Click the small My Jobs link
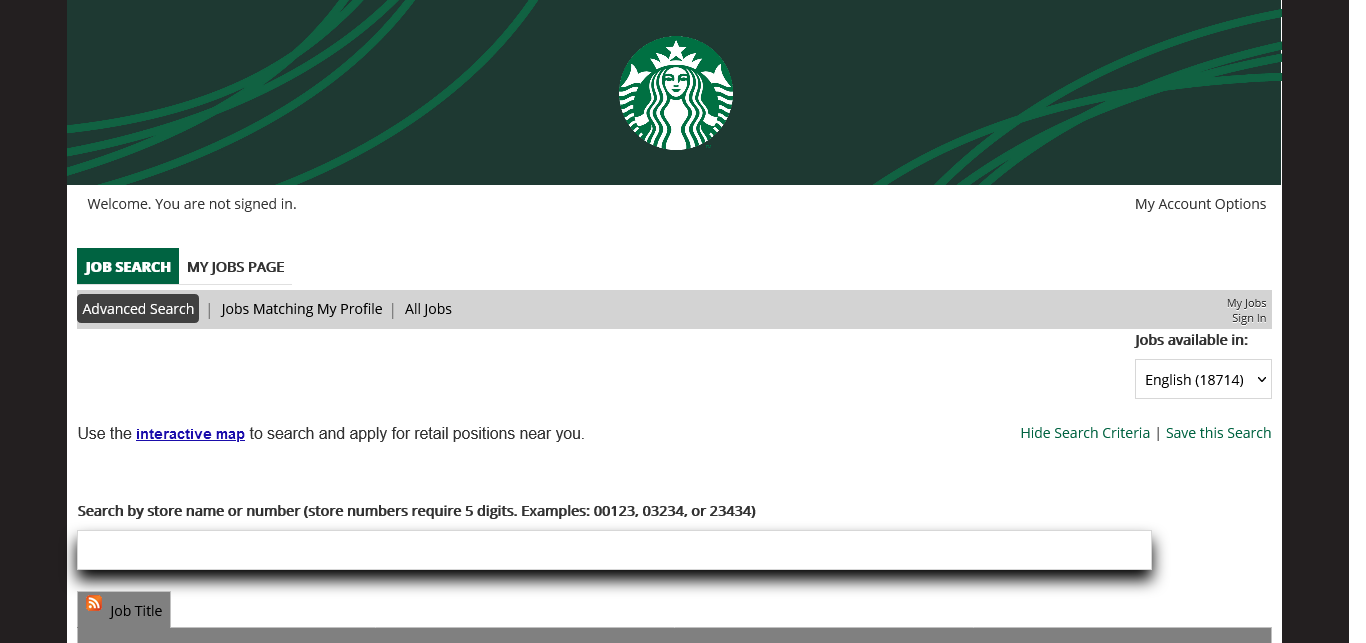 pyautogui.click(x=1246, y=303)
